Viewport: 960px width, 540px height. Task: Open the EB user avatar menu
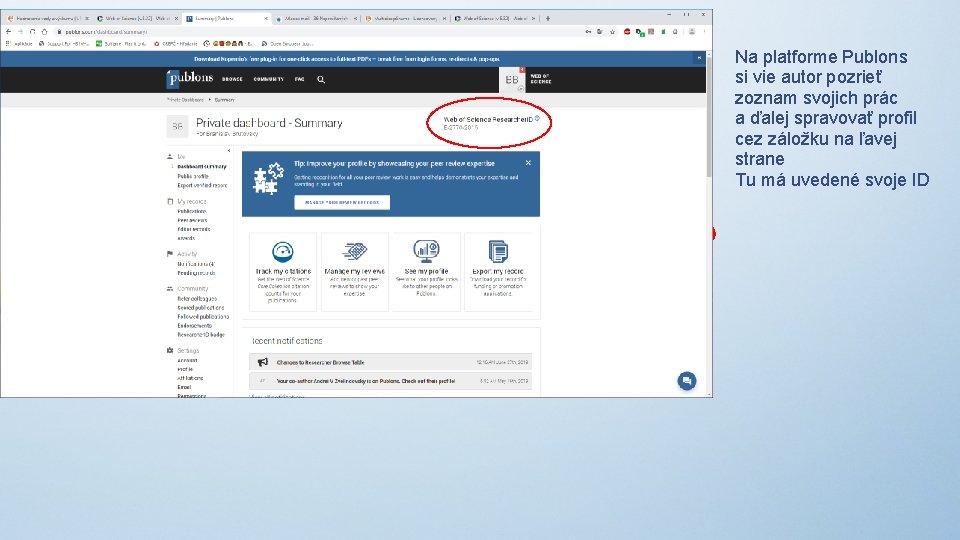pos(512,80)
